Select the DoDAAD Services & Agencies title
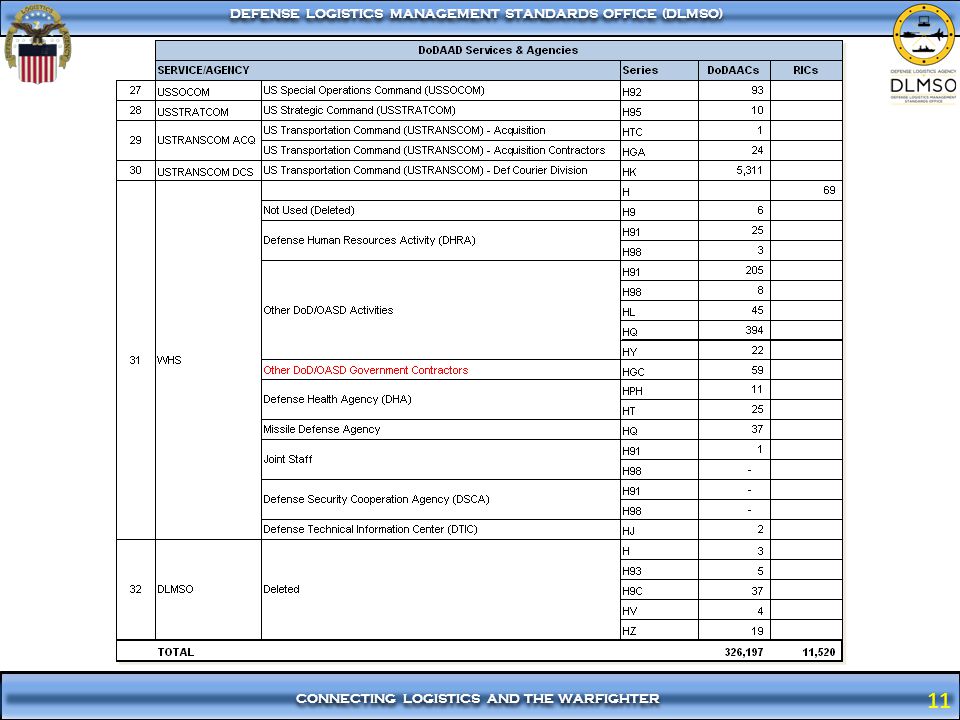The width and height of the screenshot is (960, 720). point(498,50)
